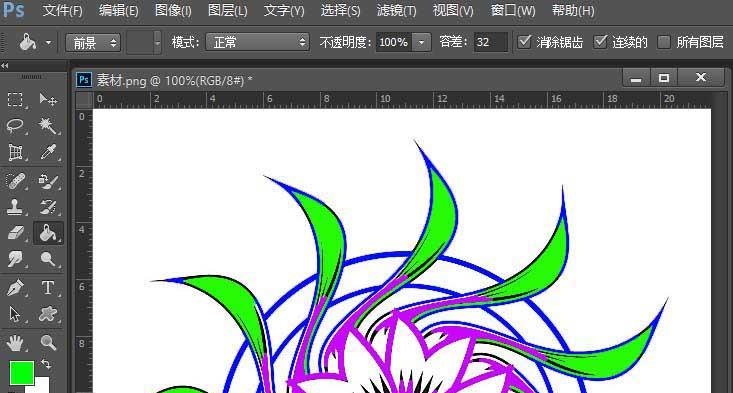Screen dimensions: 733x393
Task: Click the white background color swatch
Action: 41,386
